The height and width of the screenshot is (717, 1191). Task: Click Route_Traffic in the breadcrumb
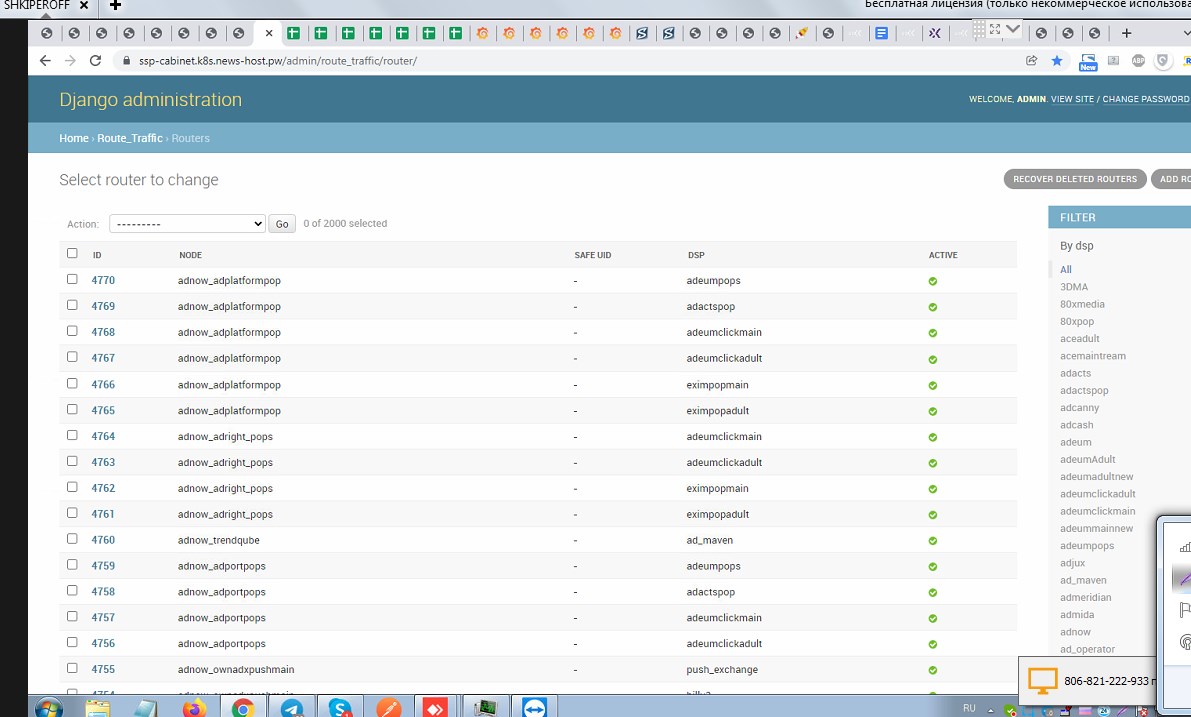[x=129, y=138]
